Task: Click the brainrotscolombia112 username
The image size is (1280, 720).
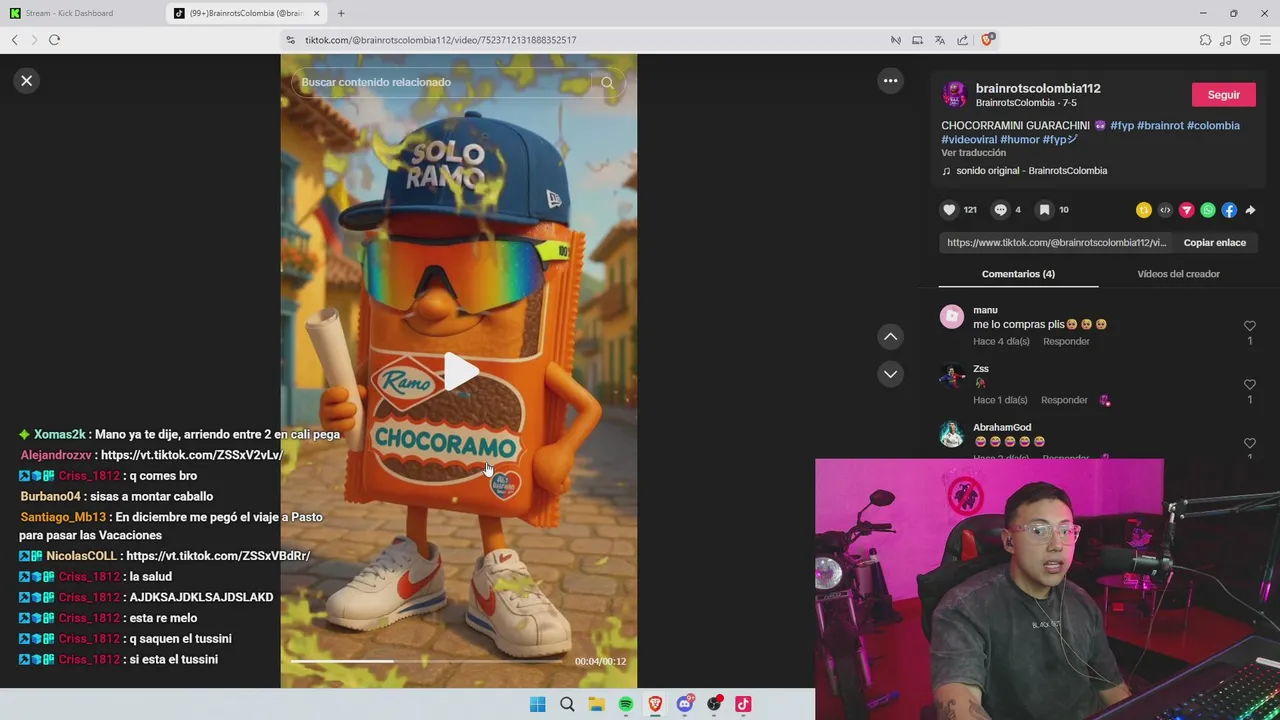Action: click(x=1038, y=88)
